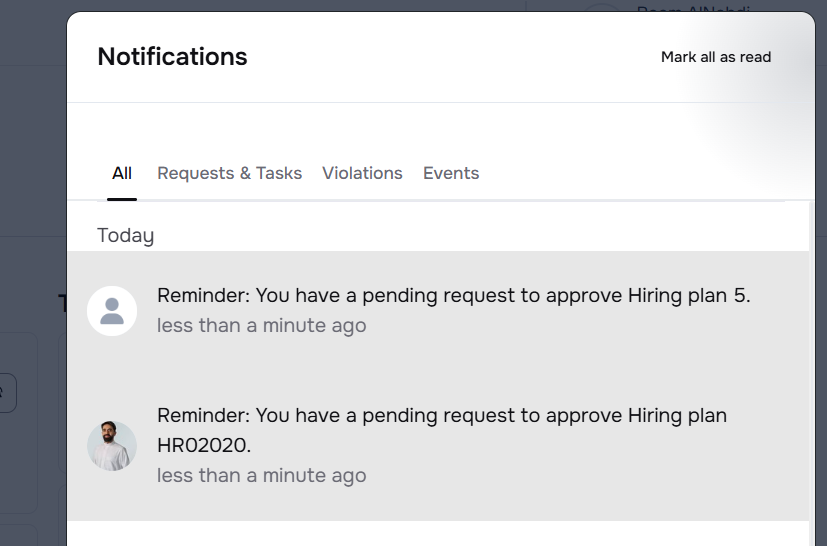Click the Today section label
Screen dimensions: 827x546
pyautogui.click(x=126, y=236)
